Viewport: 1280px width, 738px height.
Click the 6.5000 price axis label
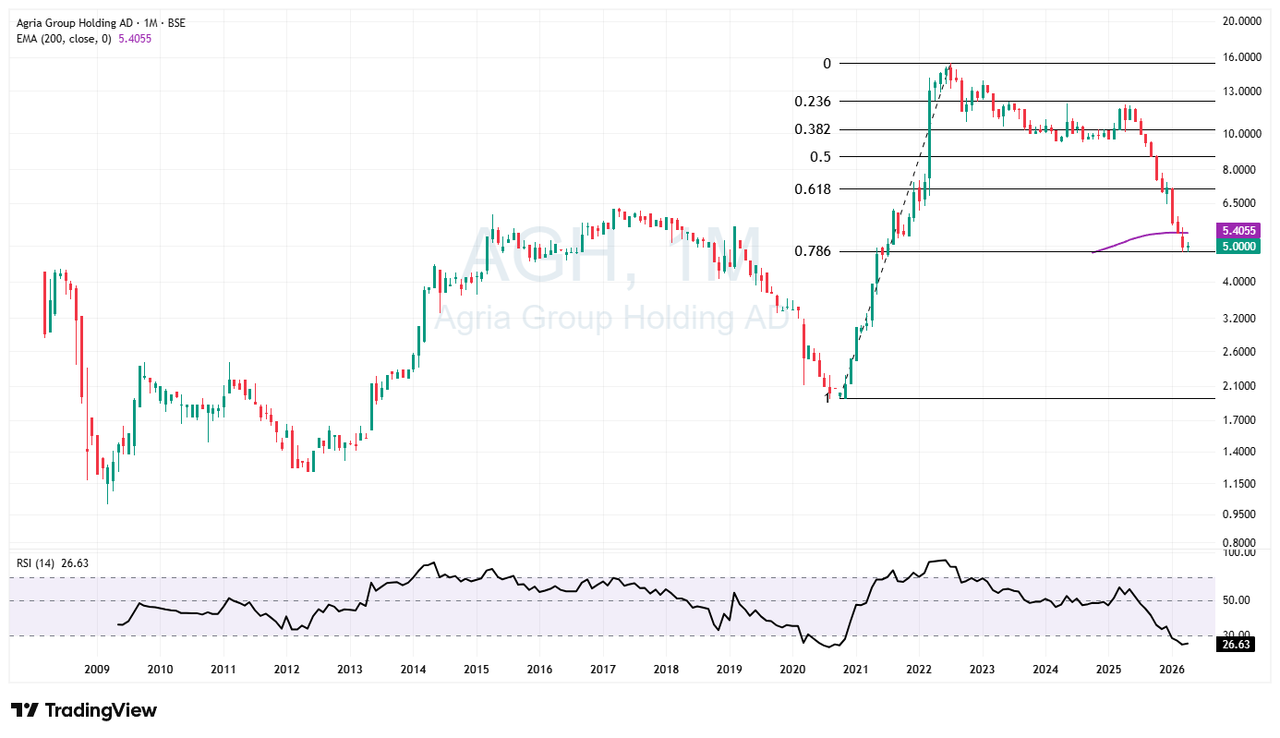[x=1241, y=202]
